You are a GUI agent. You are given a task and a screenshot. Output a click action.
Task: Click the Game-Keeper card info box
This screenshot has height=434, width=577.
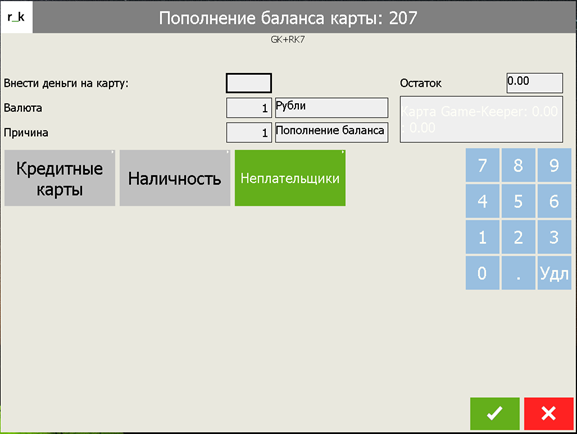(x=481, y=120)
